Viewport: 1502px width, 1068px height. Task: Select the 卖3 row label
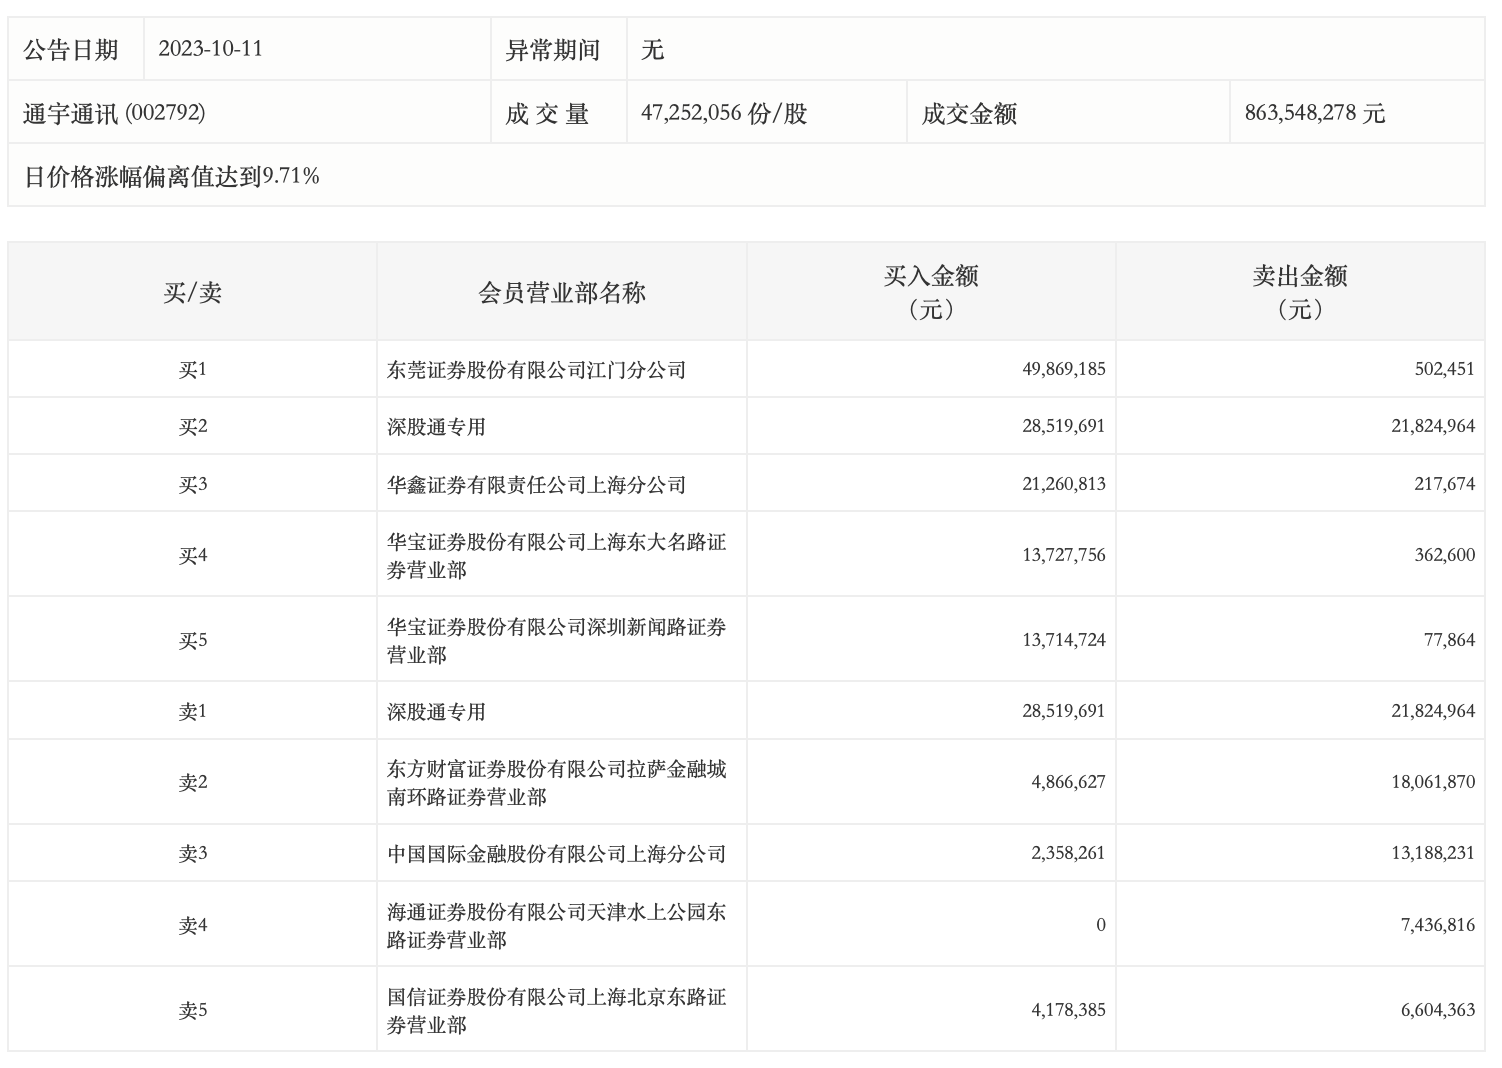pos(192,853)
